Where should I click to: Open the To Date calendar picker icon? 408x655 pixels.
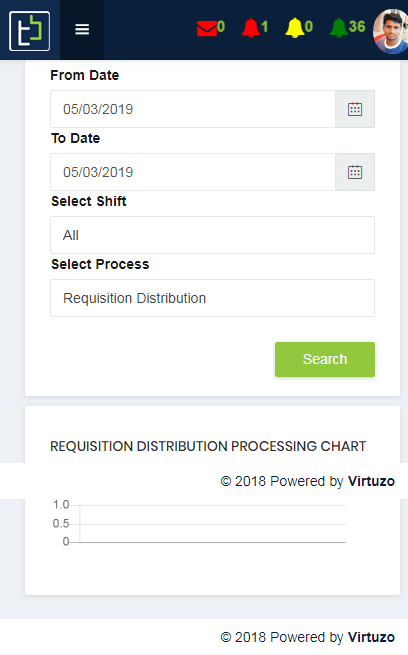click(355, 172)
